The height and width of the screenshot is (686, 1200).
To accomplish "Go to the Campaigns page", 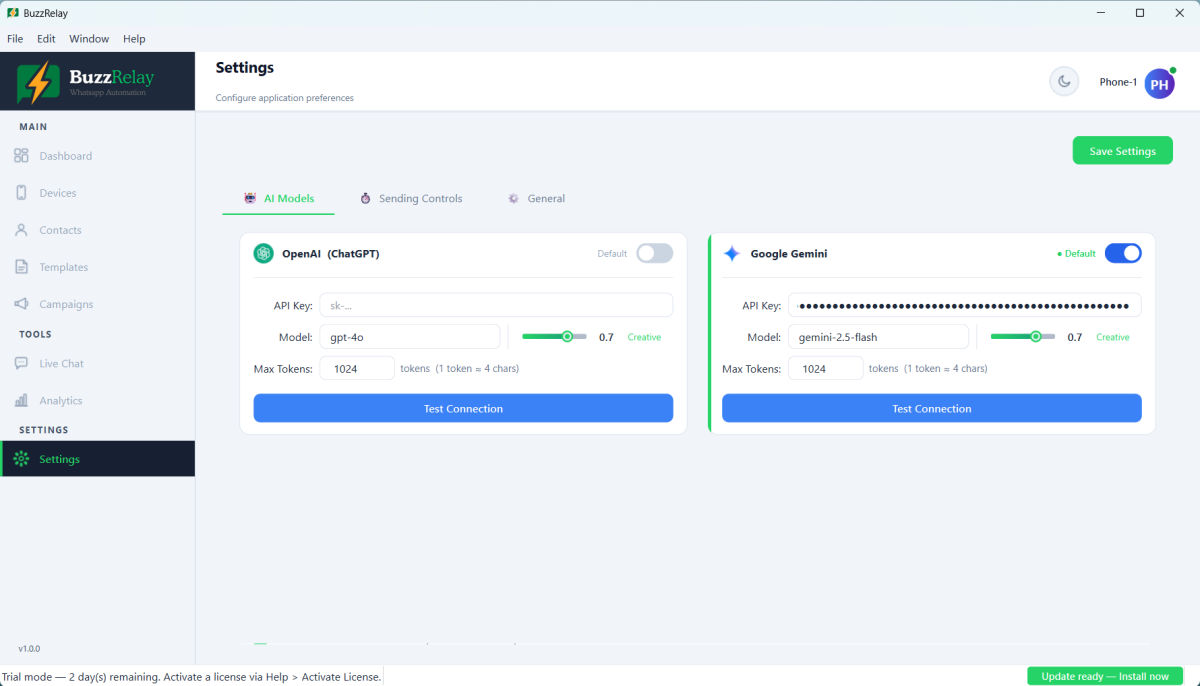I will (x=98, y=304).
